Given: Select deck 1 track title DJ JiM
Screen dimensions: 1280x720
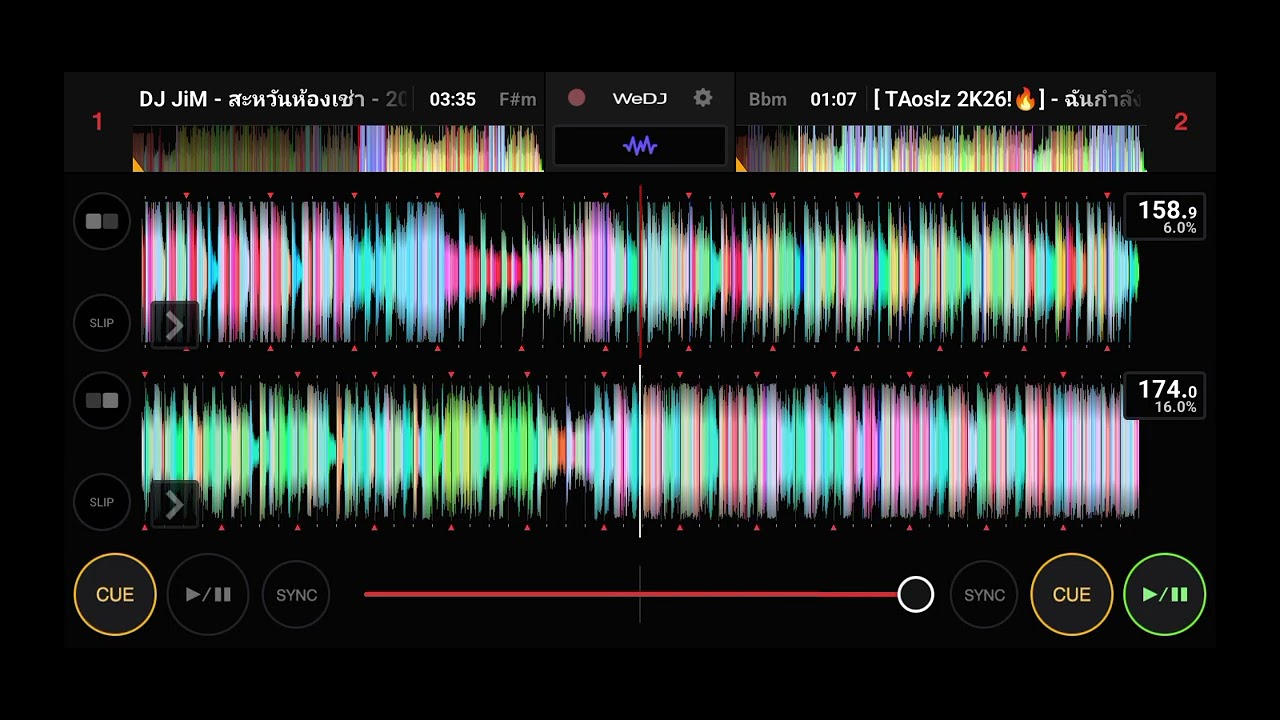Looking at the screenshot, I should [273, 99].
